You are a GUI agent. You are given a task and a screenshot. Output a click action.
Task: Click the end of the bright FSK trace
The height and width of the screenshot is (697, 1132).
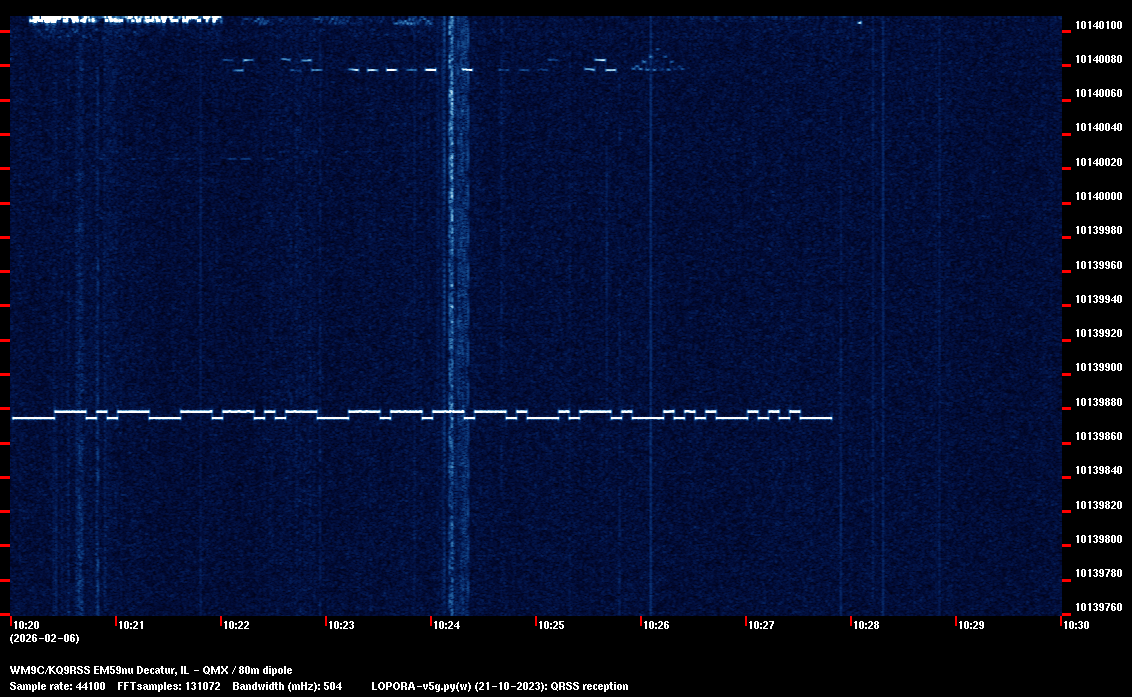click(830, 418)
